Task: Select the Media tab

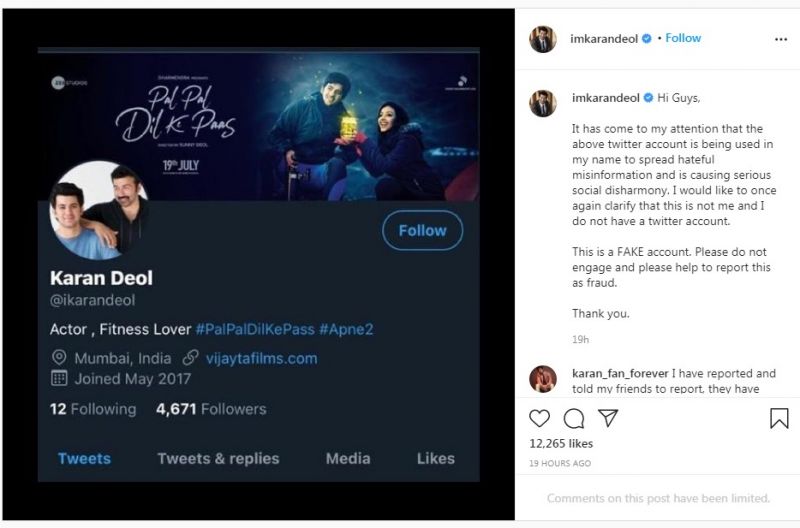Action: [x=348, y=459]
